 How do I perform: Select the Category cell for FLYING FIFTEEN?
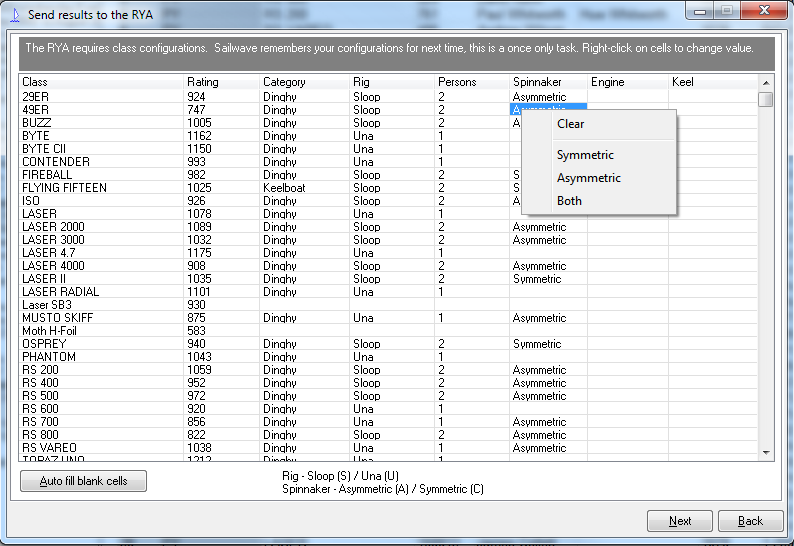(304, 188)
